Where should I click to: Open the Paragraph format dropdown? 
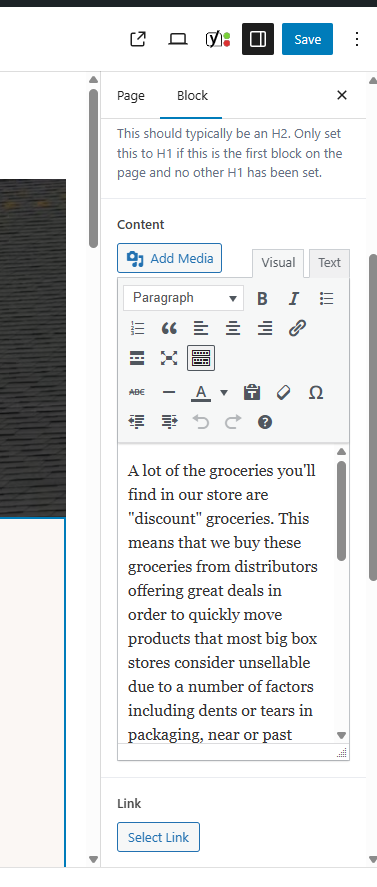(183, 298)
